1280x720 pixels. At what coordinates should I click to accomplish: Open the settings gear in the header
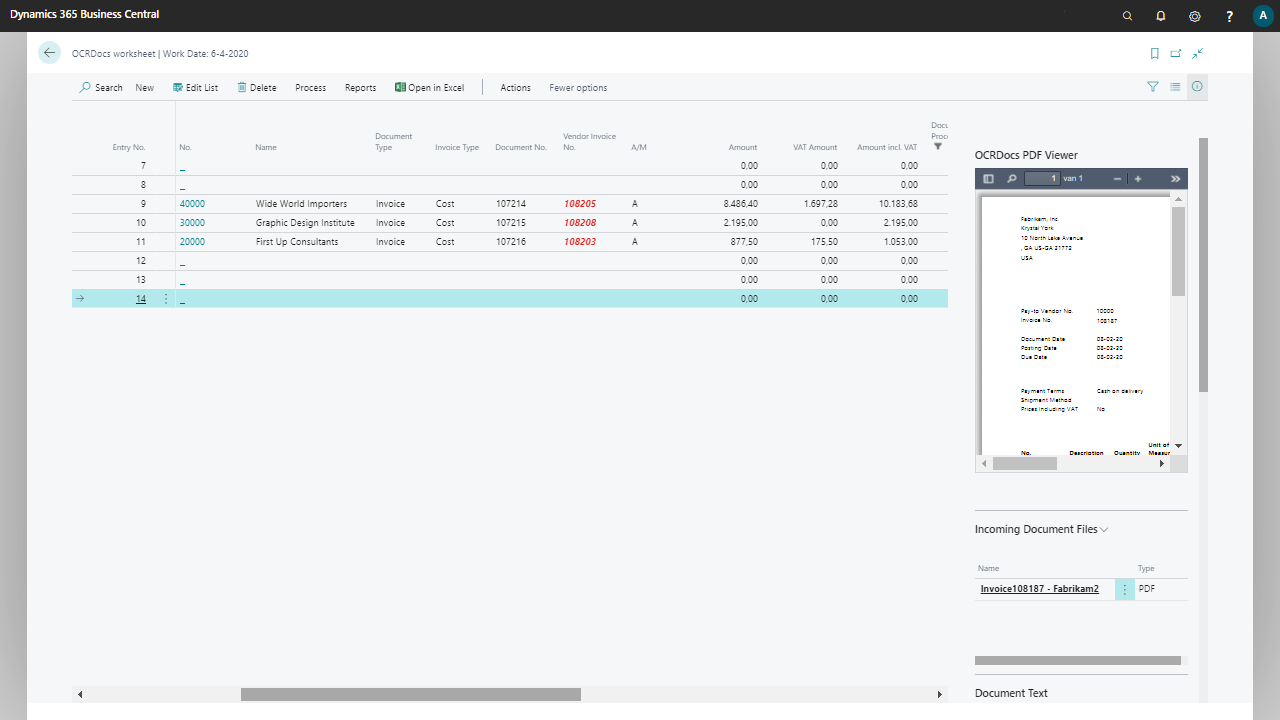coord(1194,16)
